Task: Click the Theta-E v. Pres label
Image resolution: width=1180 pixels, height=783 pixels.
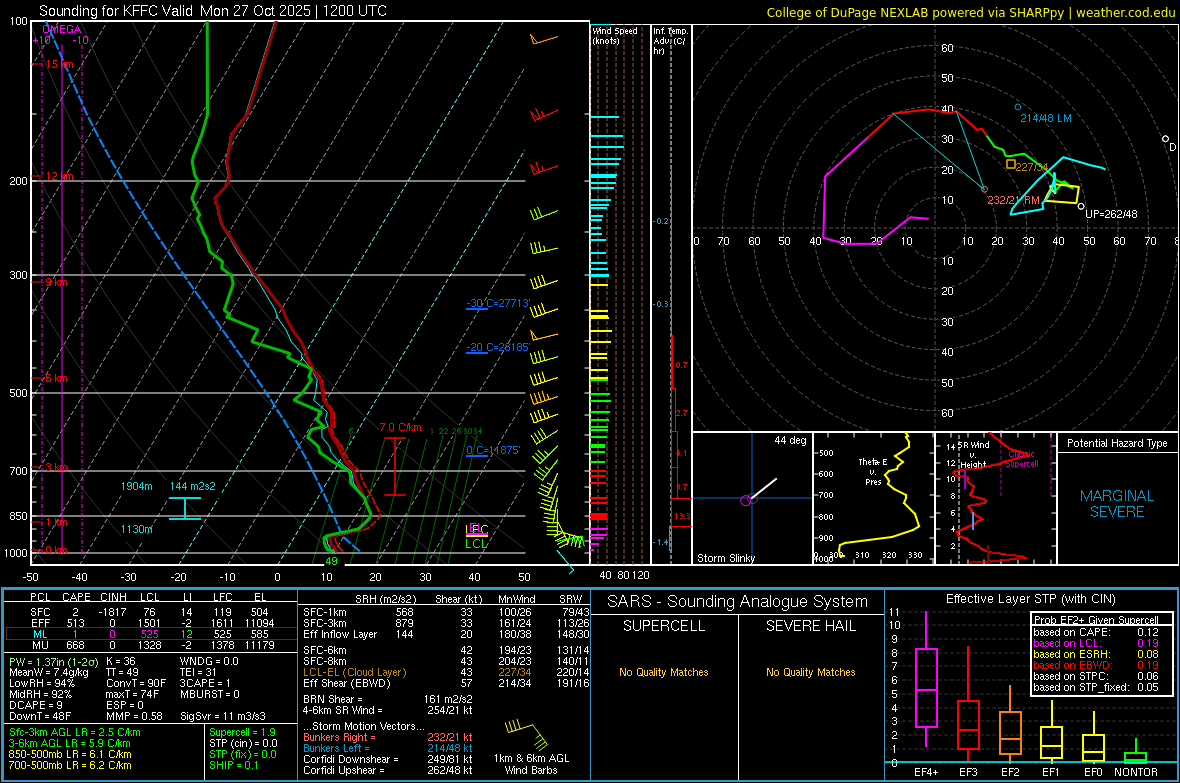Action: 873,471
